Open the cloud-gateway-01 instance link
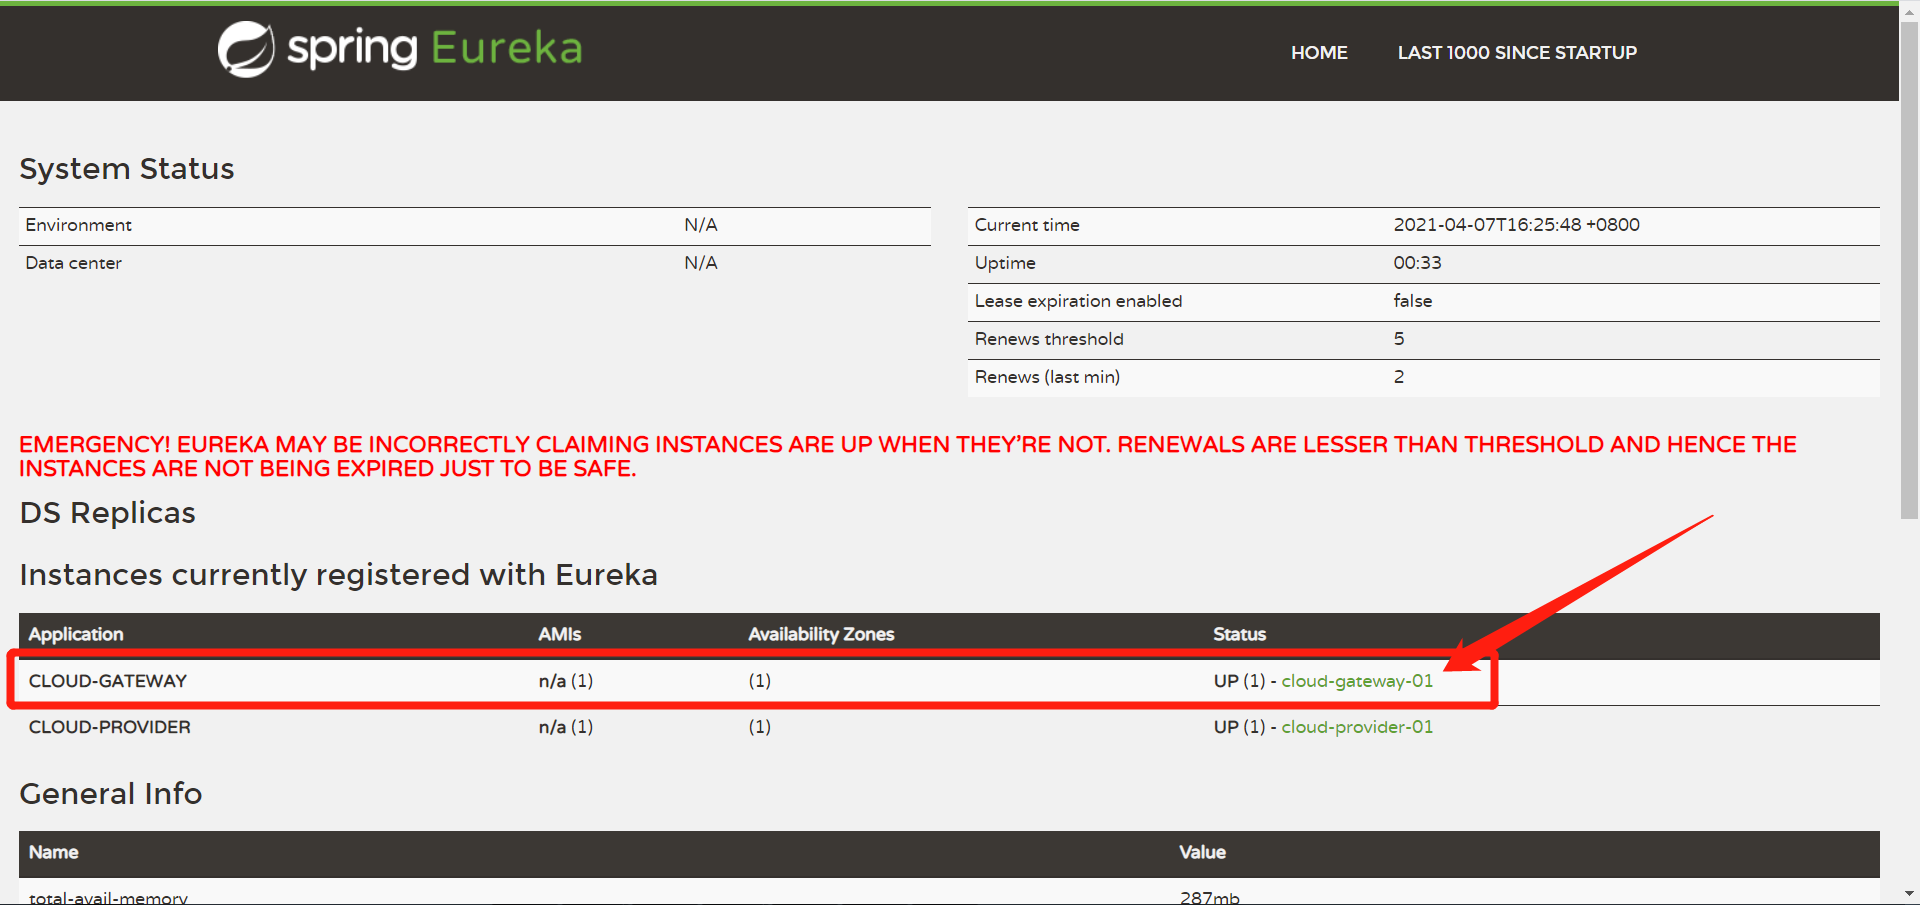Screen dimensions: 1920x905 coord(1356,681)
